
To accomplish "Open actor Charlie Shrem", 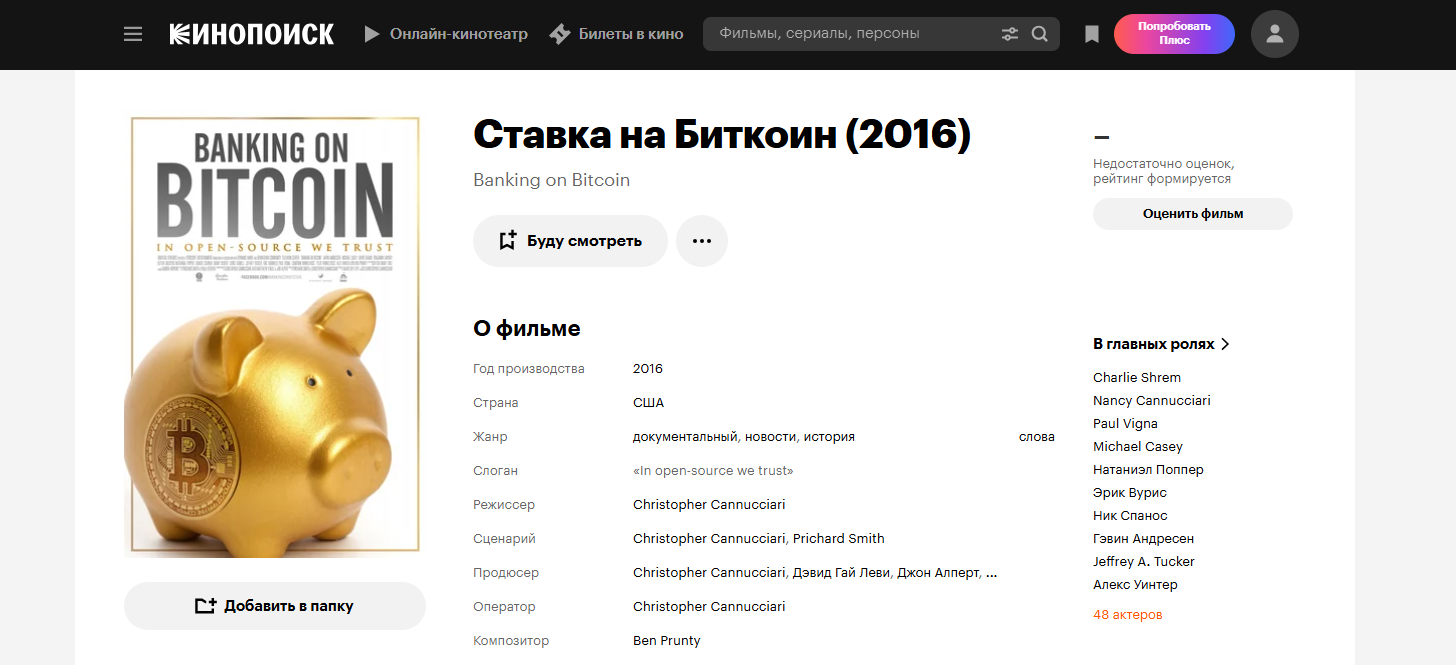I will (x=1137, y=378).
